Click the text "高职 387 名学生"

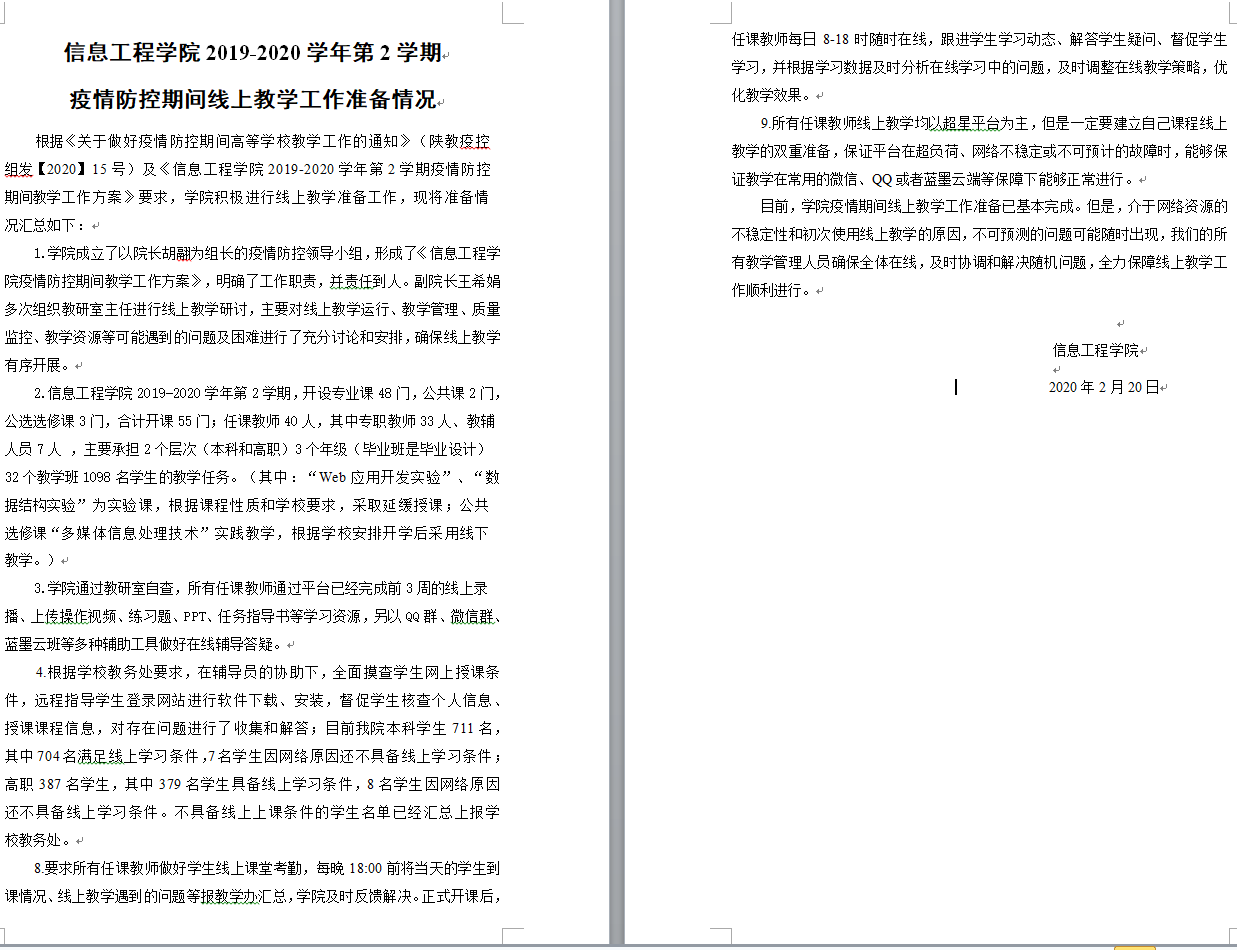(x=57, y=785)
